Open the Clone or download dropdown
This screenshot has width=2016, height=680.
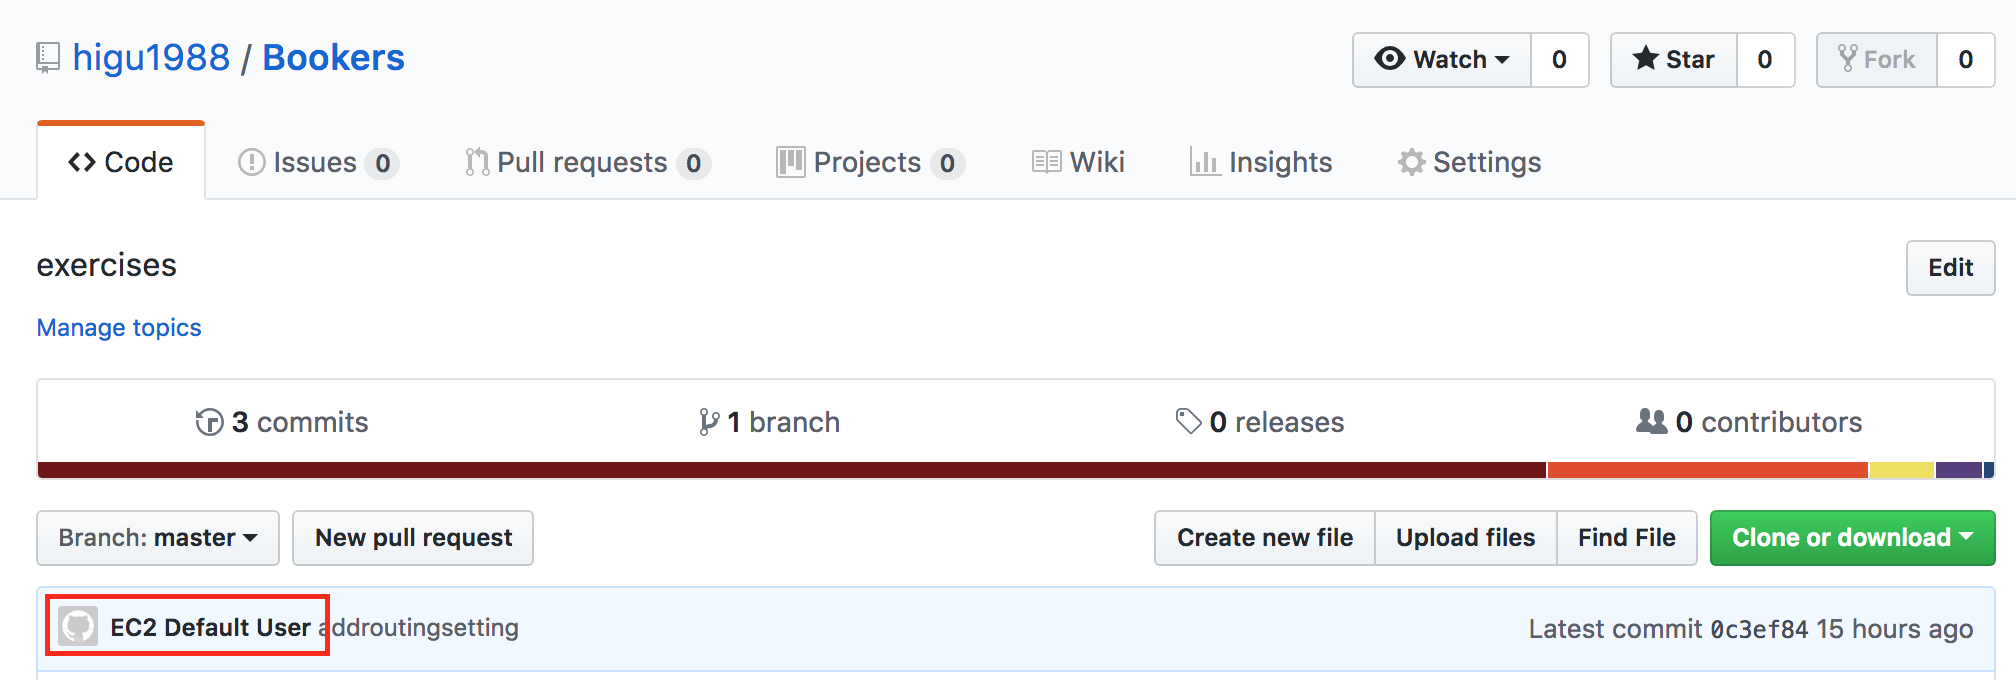[1852, 538]
